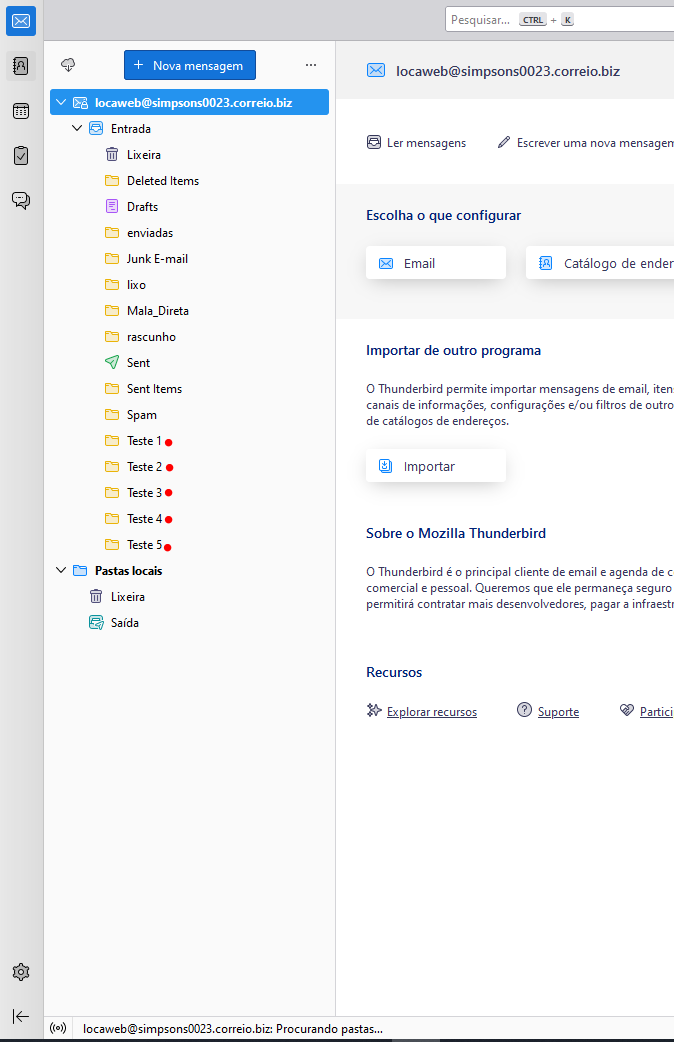The width and height of the screenshot is (674, 1042).
Task: Collapse the locaweb account tree
Action: tap(61, 102)
